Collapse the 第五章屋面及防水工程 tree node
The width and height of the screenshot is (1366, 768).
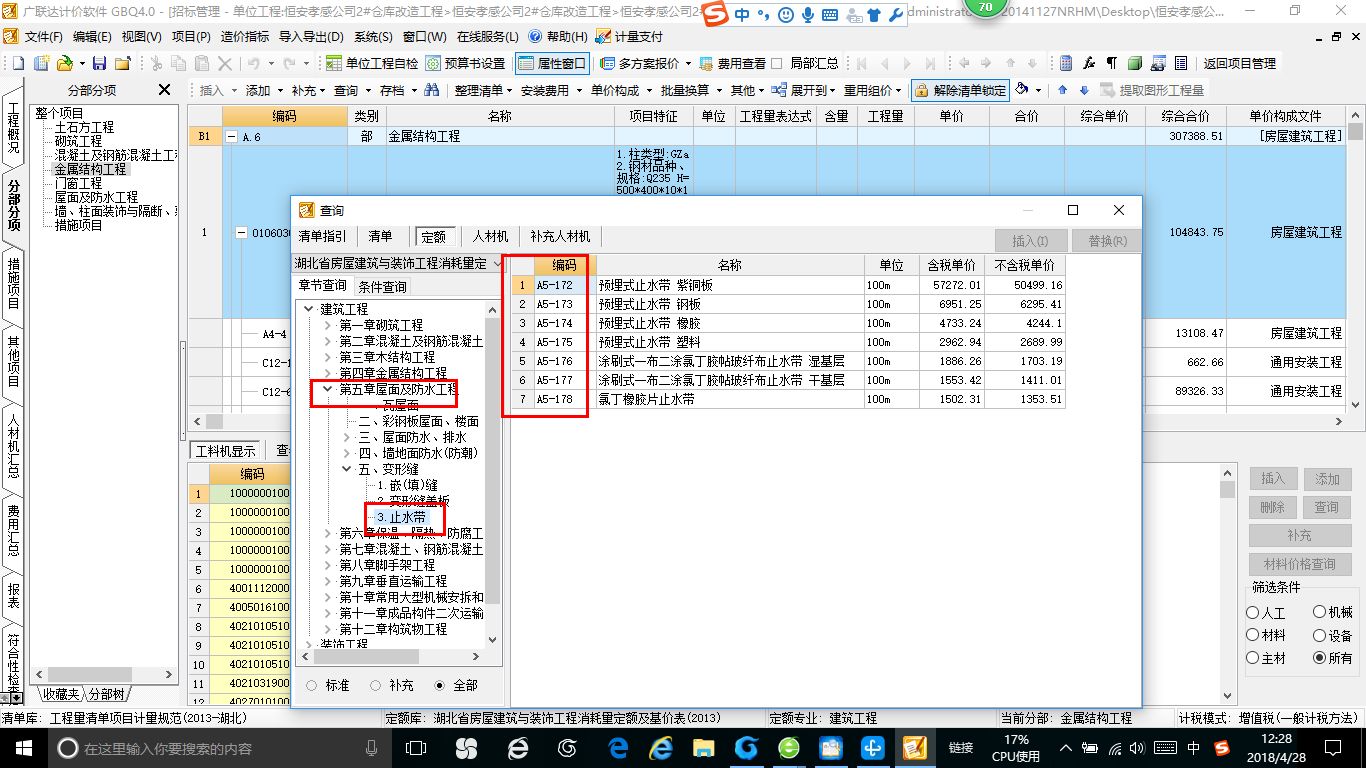click(327, 389)
